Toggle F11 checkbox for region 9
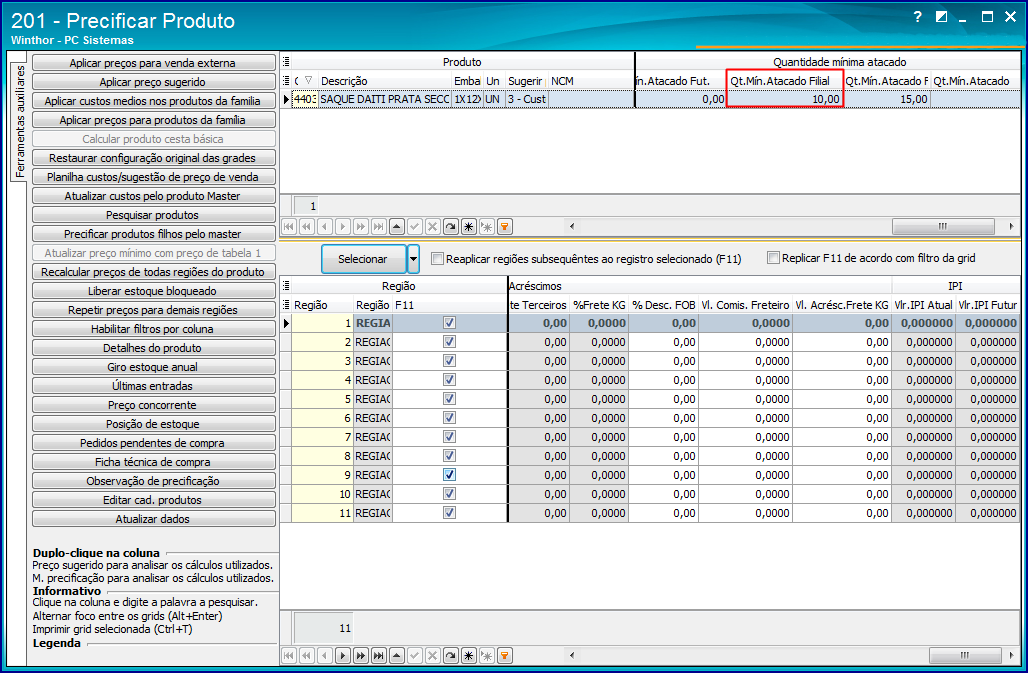This screenshot has height=673, width=1028. [x=449, y=474]
